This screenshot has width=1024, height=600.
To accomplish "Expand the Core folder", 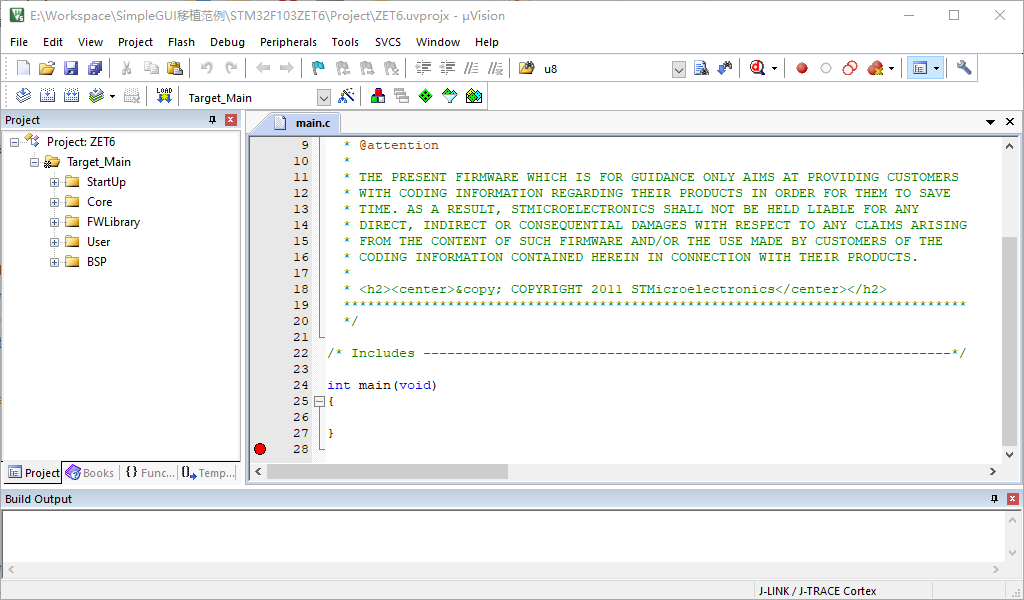I will 55,202.
